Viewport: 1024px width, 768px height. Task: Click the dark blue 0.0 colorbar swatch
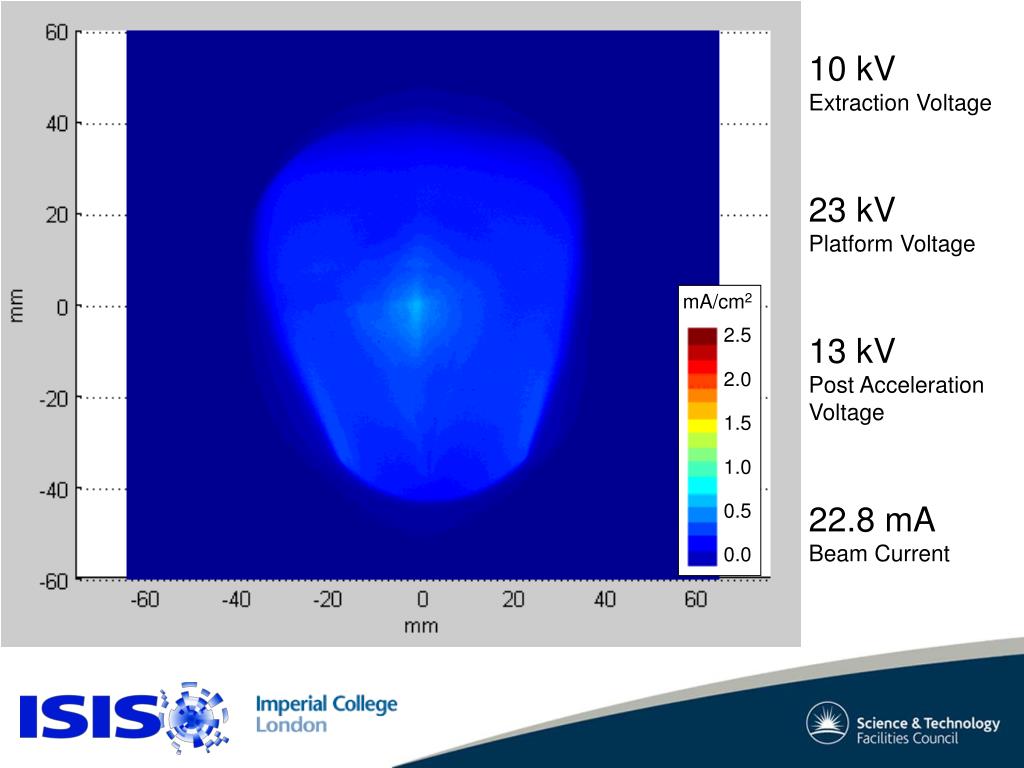(702, 557)
